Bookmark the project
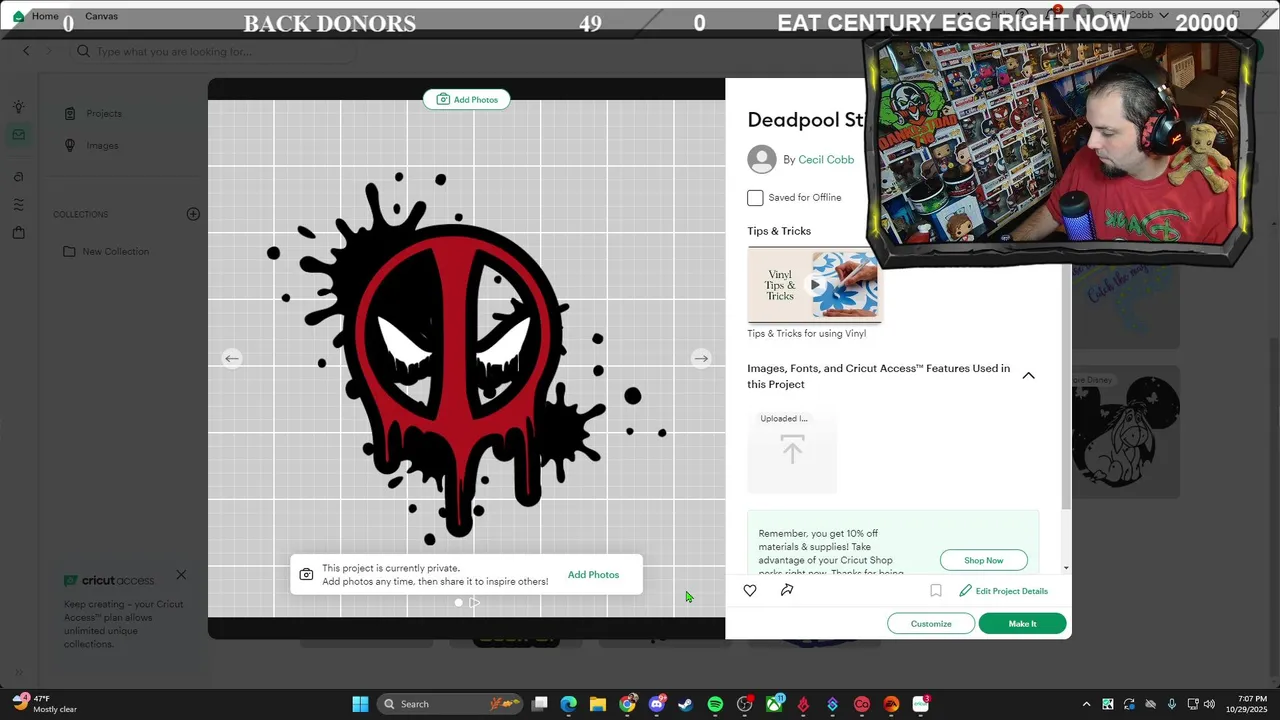Image resolution: width=1280 pixels, height=720 pixels. pos(936,591)
